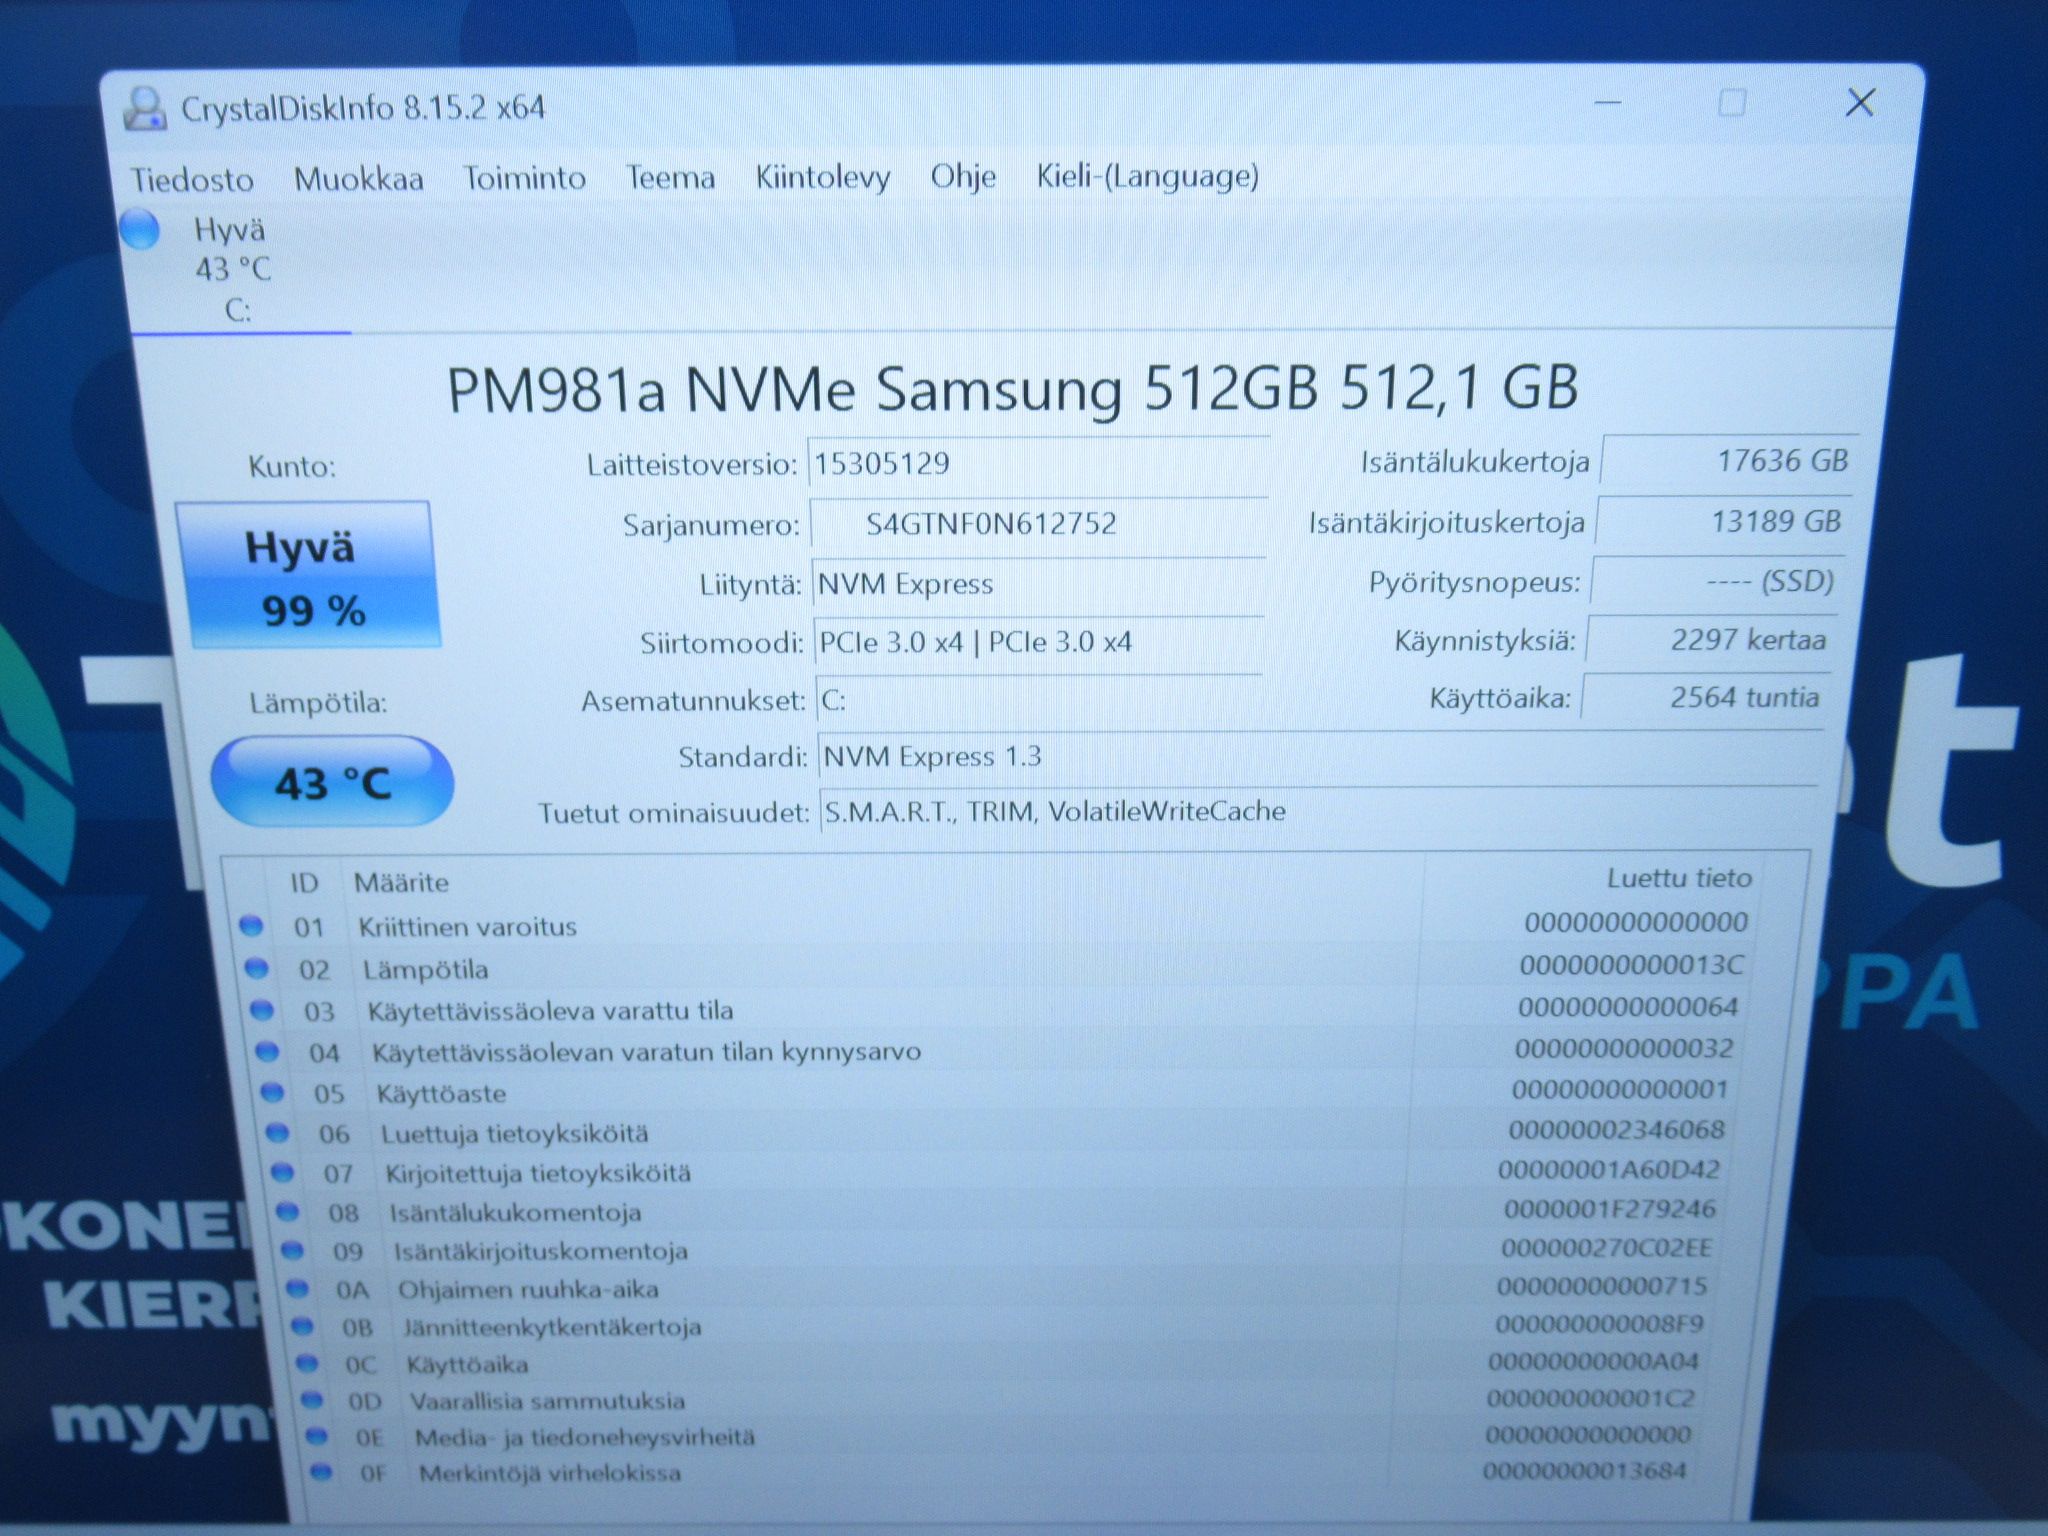
Task: Open the Teema menu
Action: (670, 178)
